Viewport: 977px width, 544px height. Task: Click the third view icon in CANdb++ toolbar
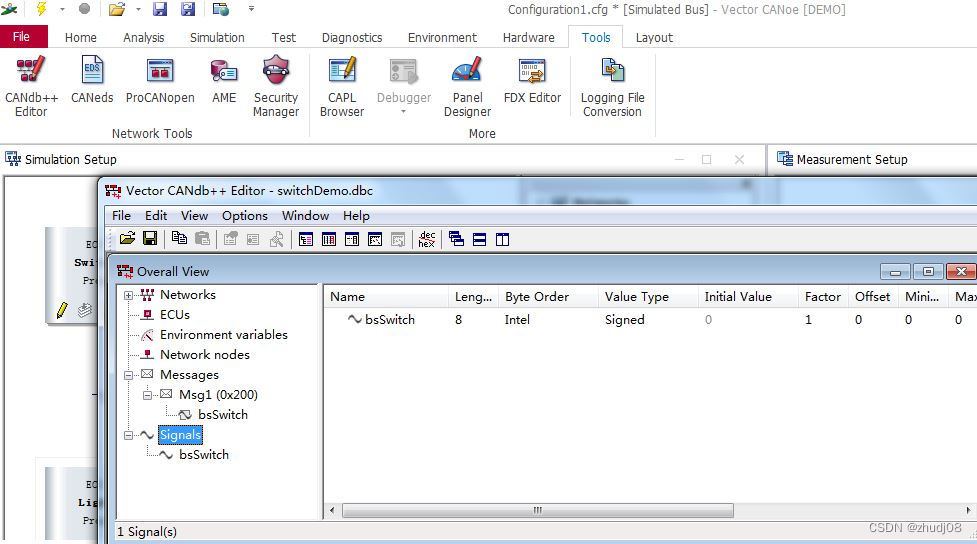pos(351,239)
